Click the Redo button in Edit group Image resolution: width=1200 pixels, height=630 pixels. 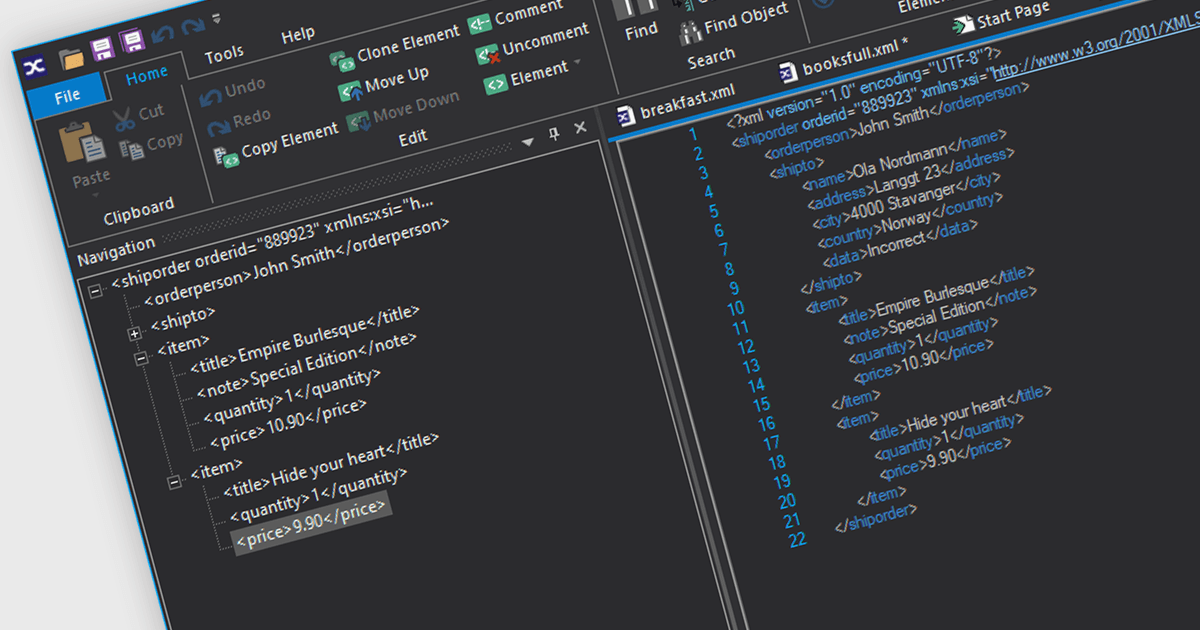click(x=239, y=124)
